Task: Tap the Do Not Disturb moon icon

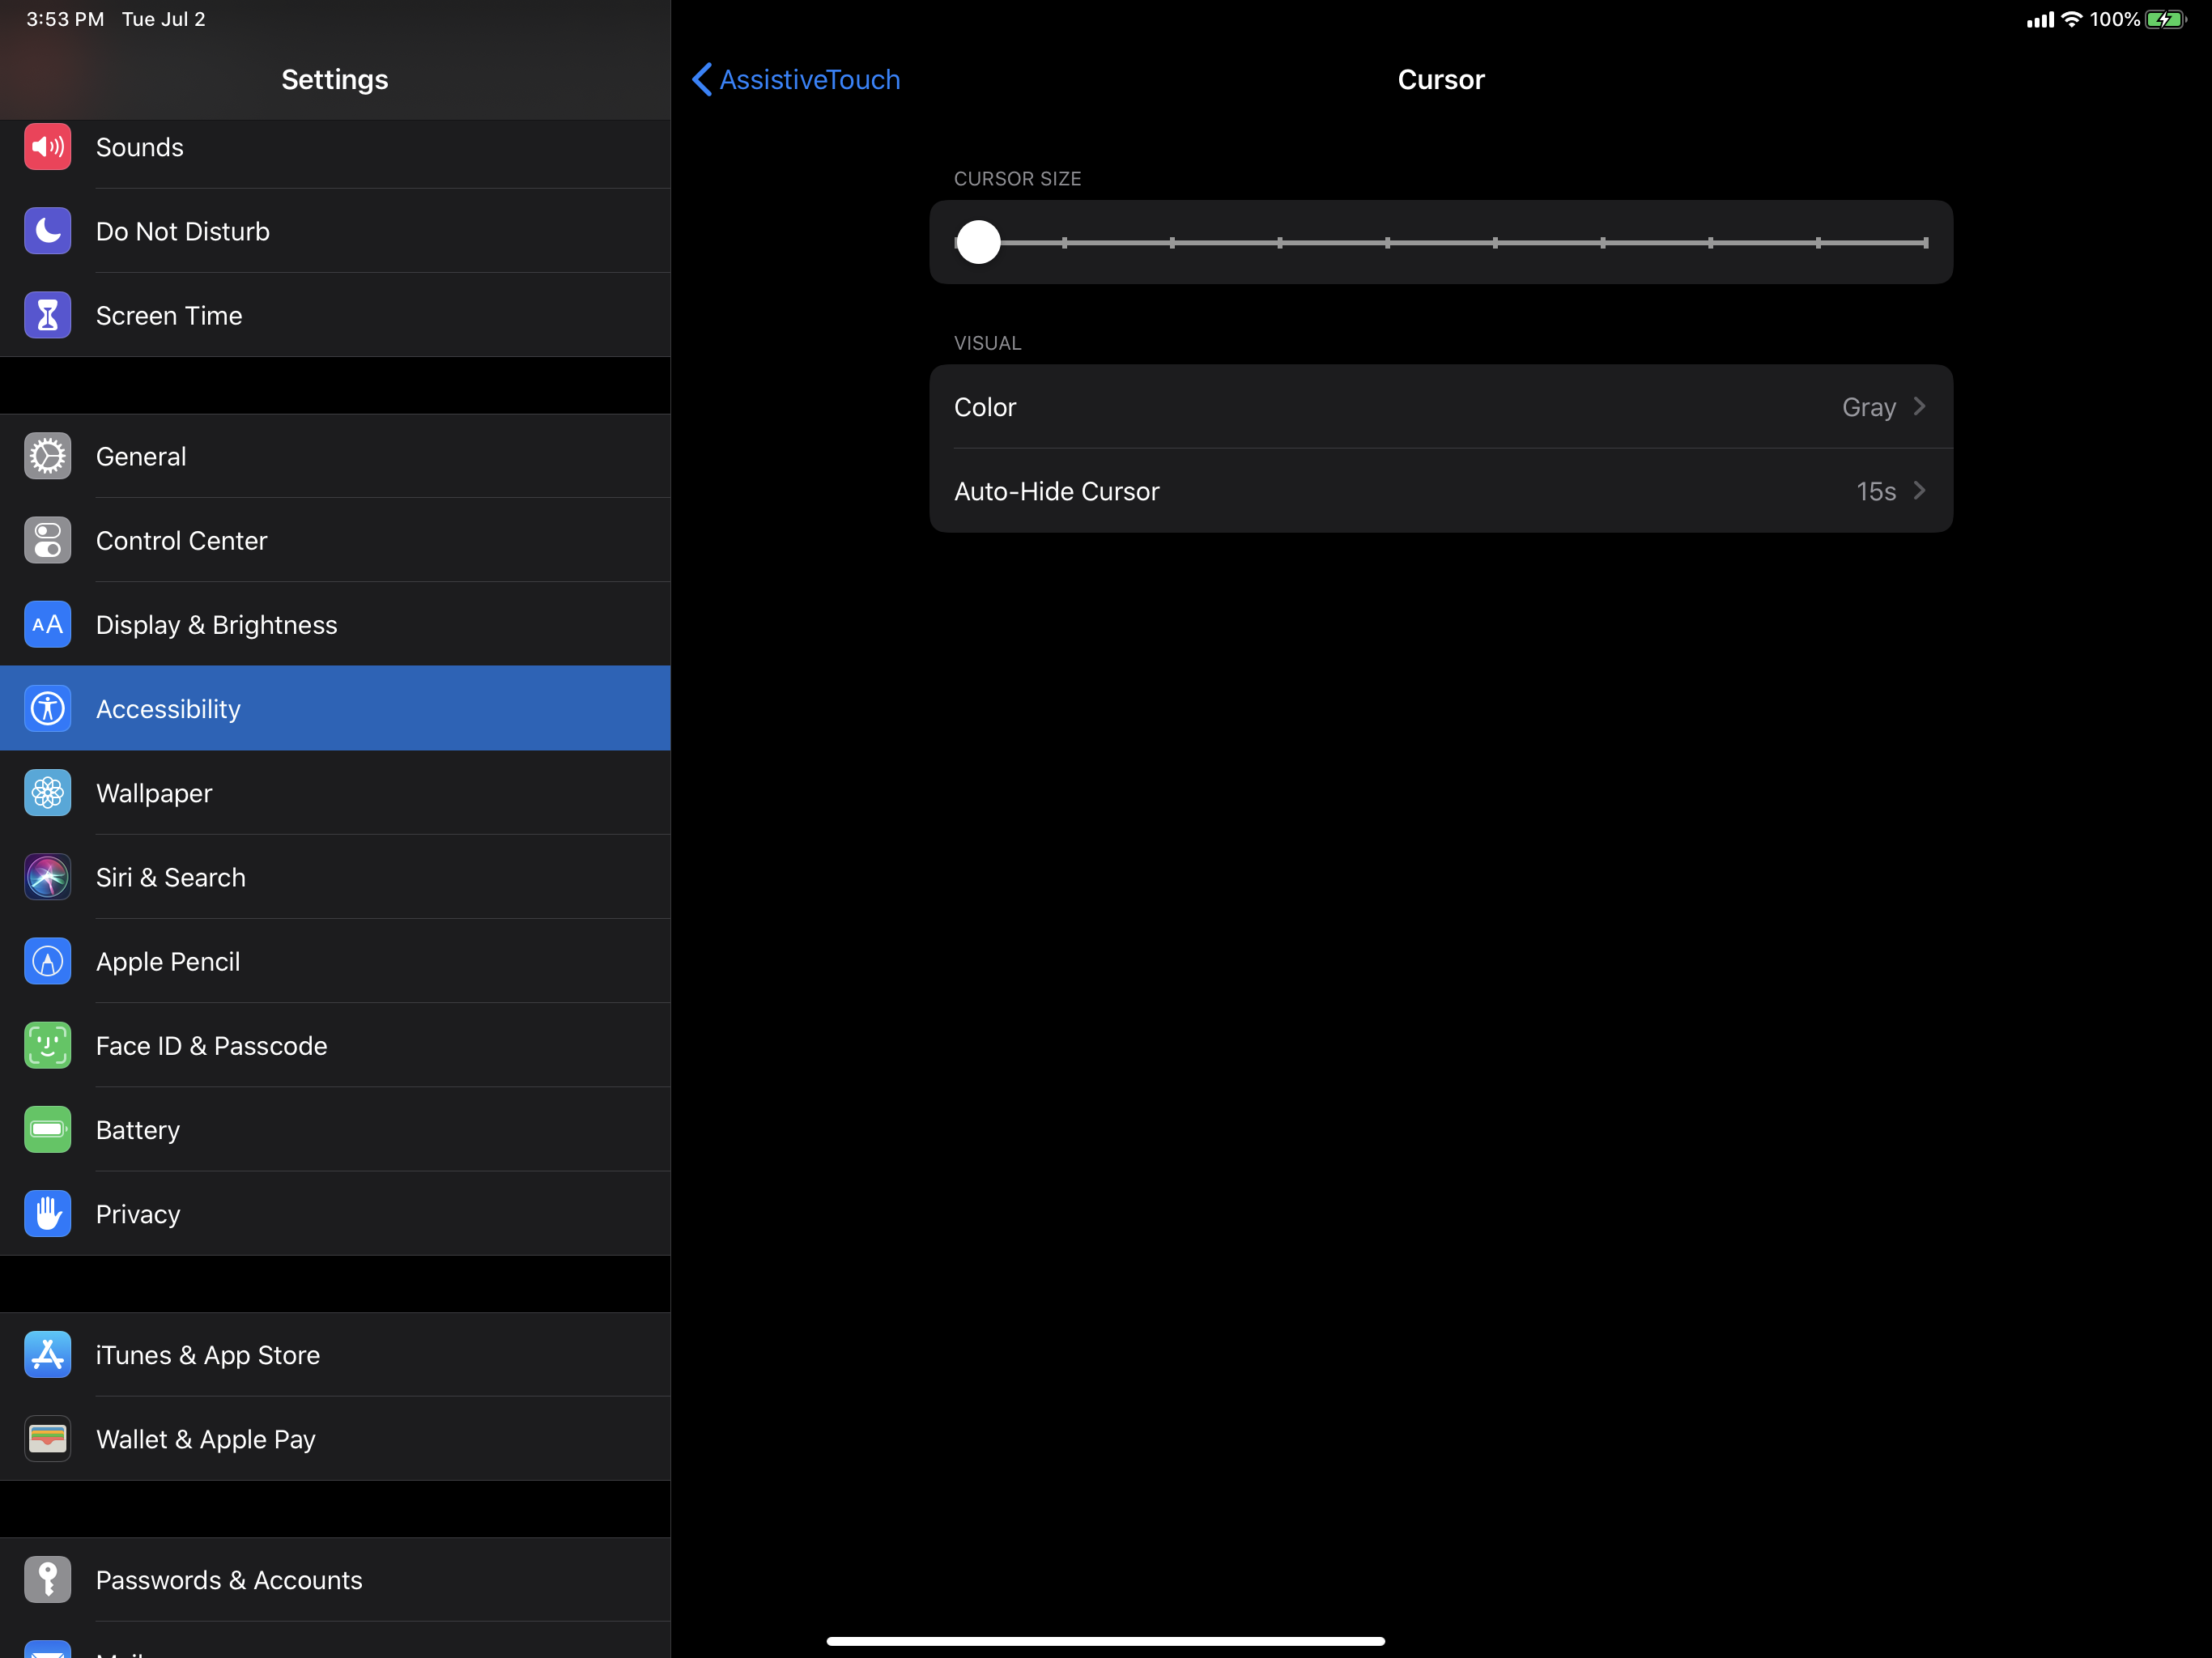Action: tap(47, 231)
